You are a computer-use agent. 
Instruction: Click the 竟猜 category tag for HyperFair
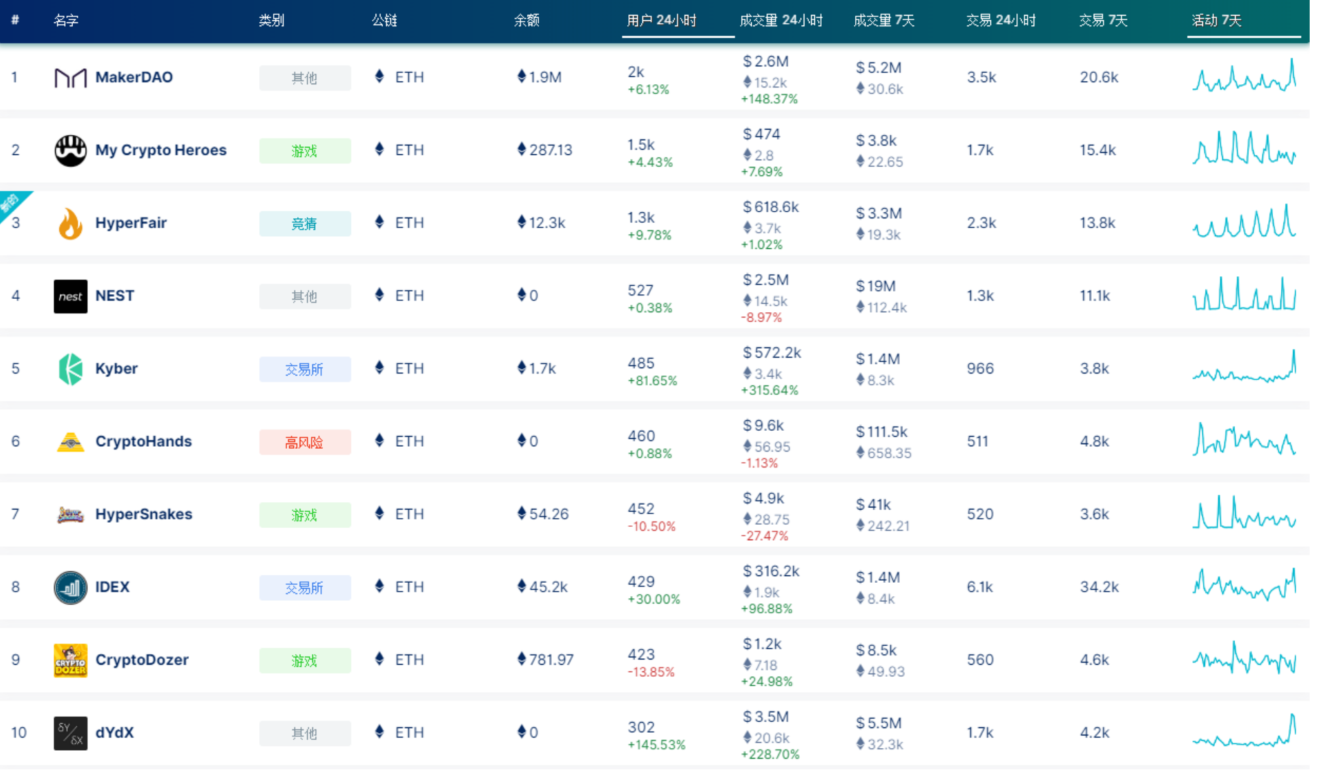pos(305,224)
